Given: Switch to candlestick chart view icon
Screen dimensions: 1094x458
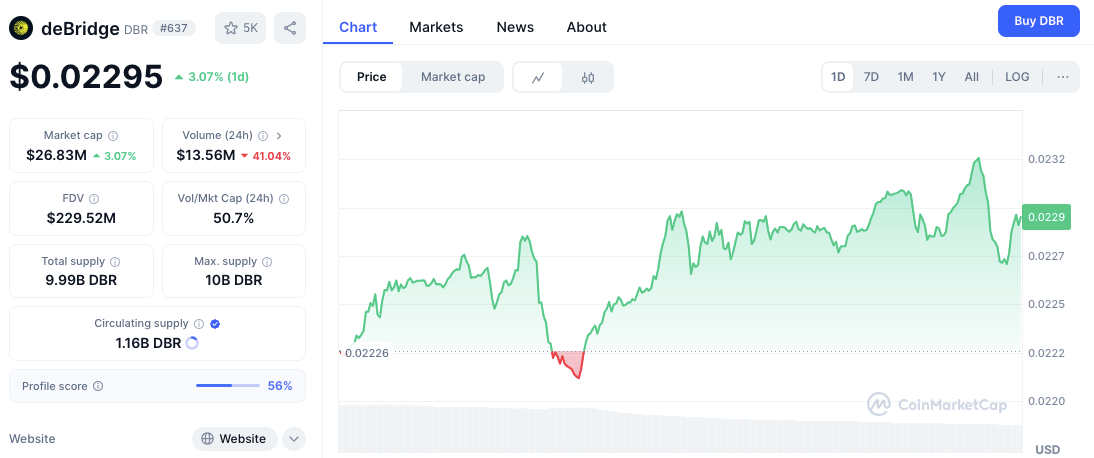Looking at the screenshot, I should tap(587, 77).
